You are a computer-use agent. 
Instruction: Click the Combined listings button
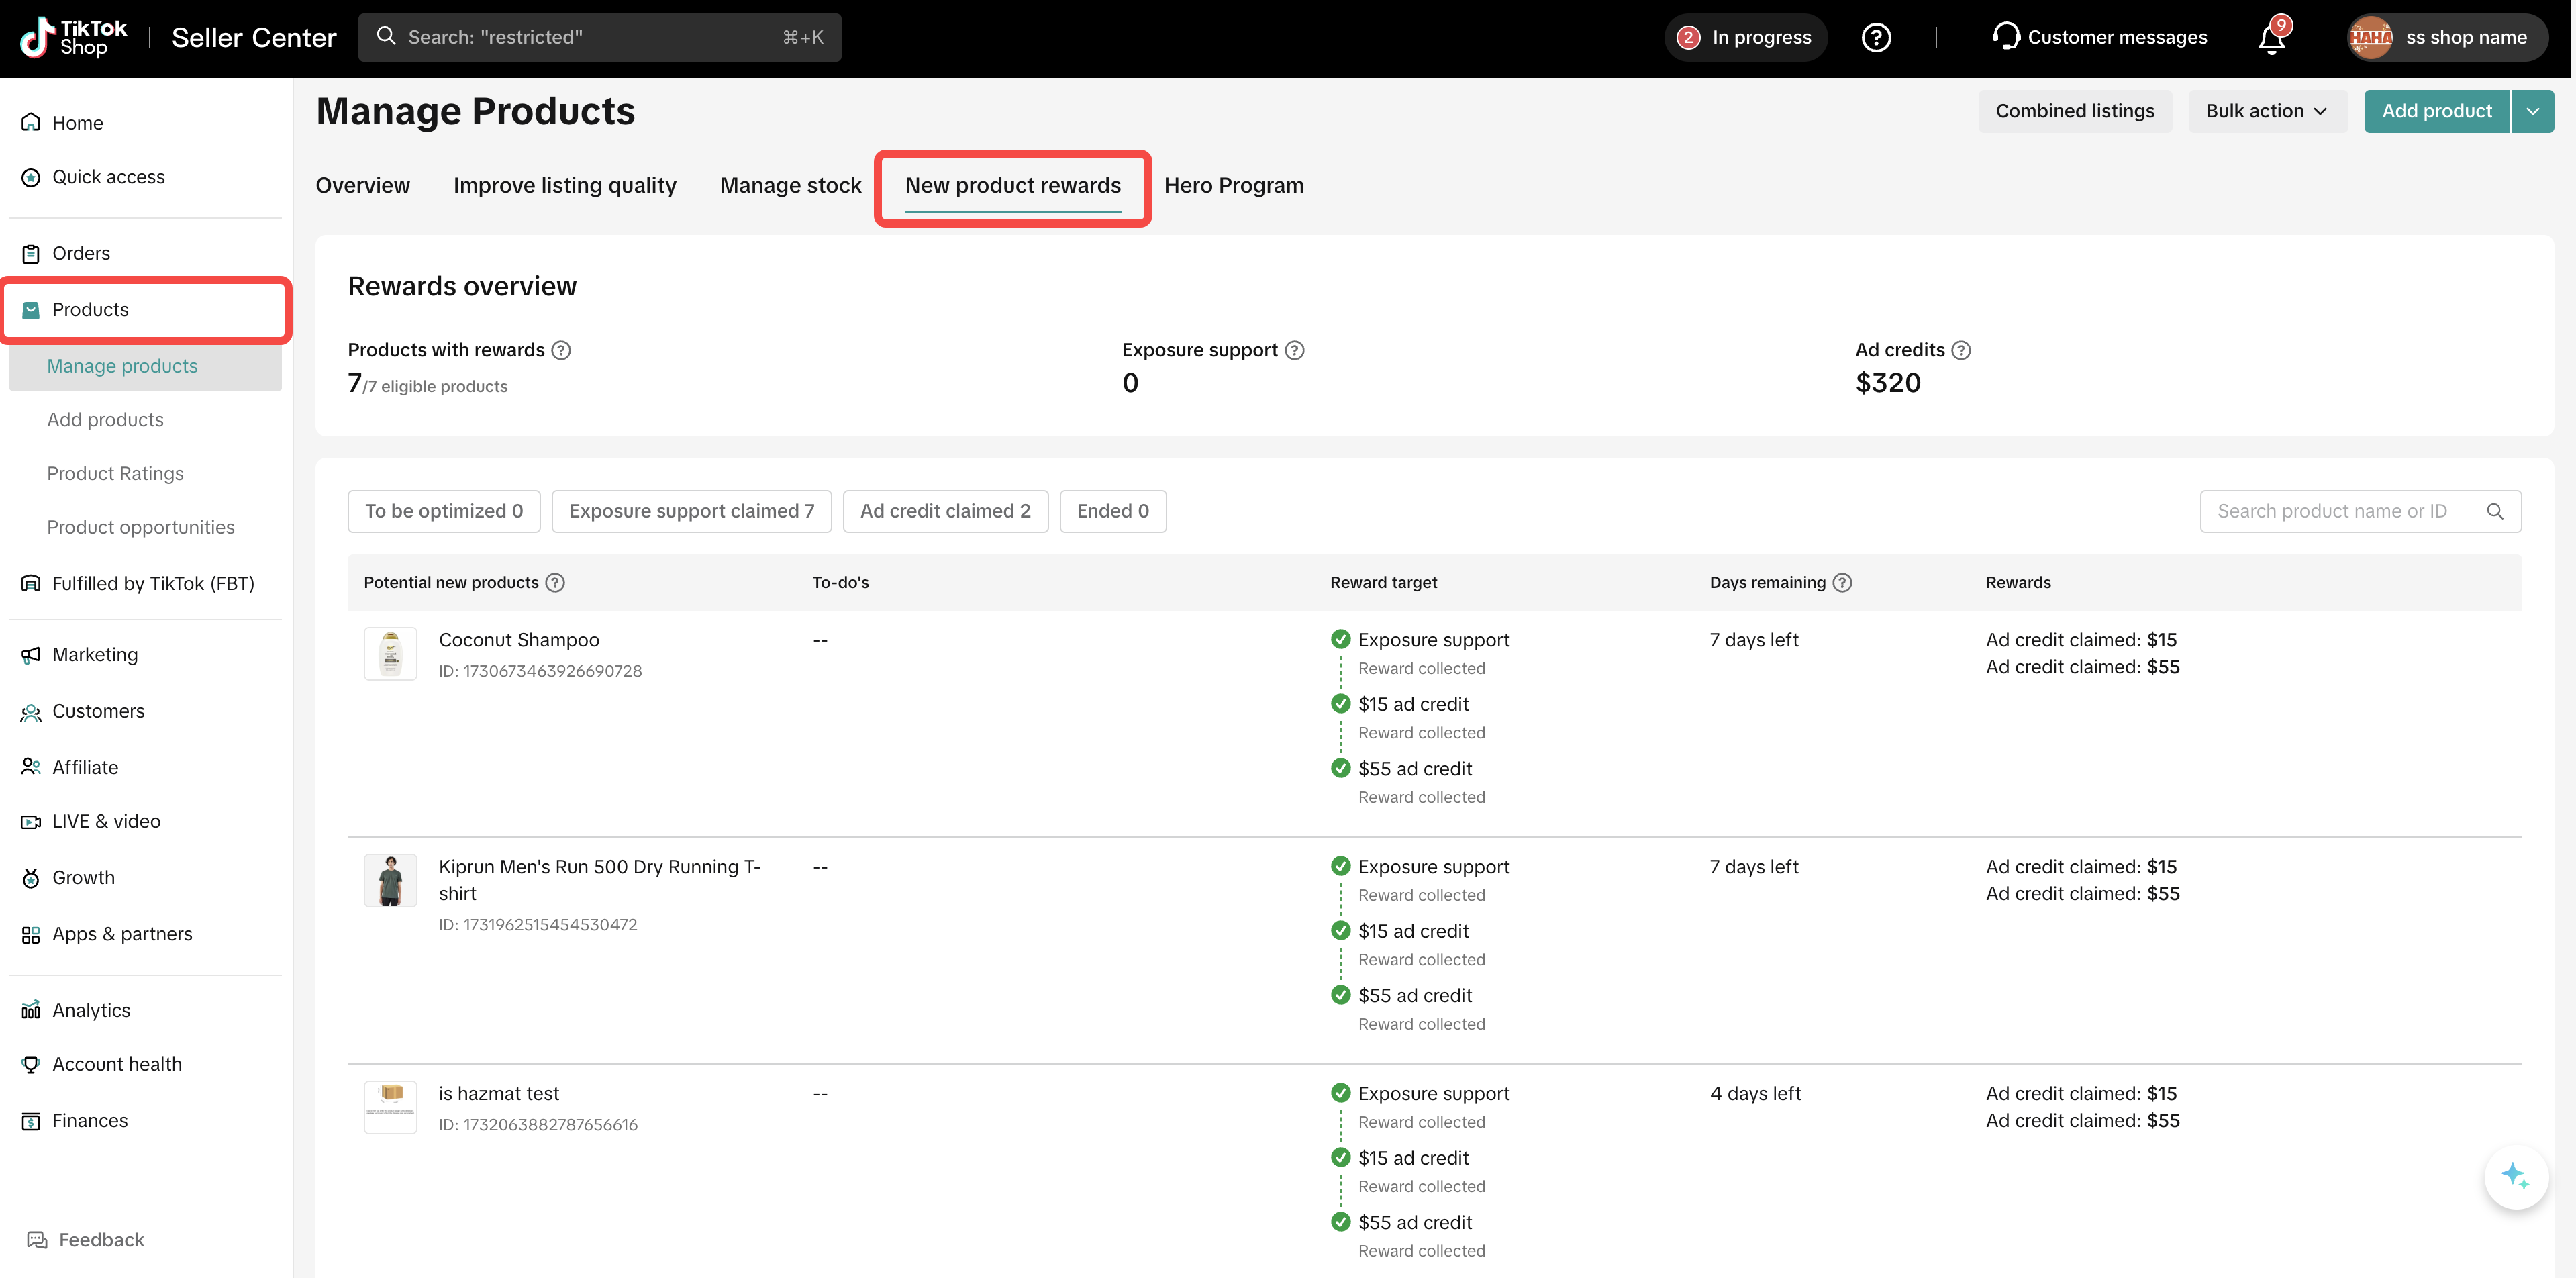click(2074, 111)
